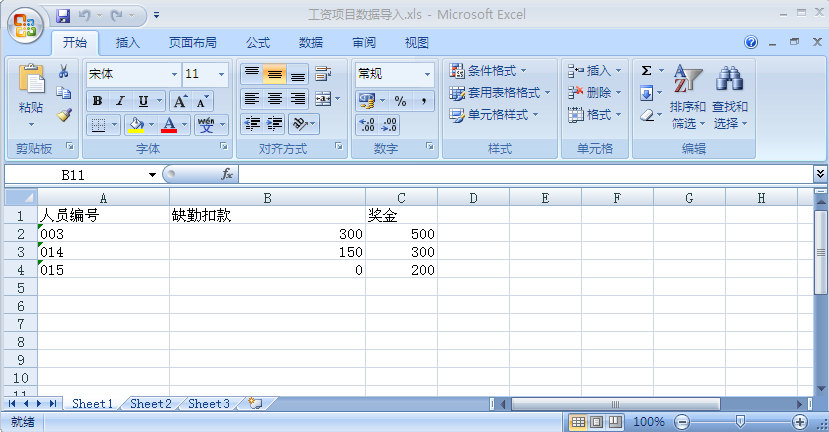
Task: Redo the last action
Action: click(x=117, y=15)
